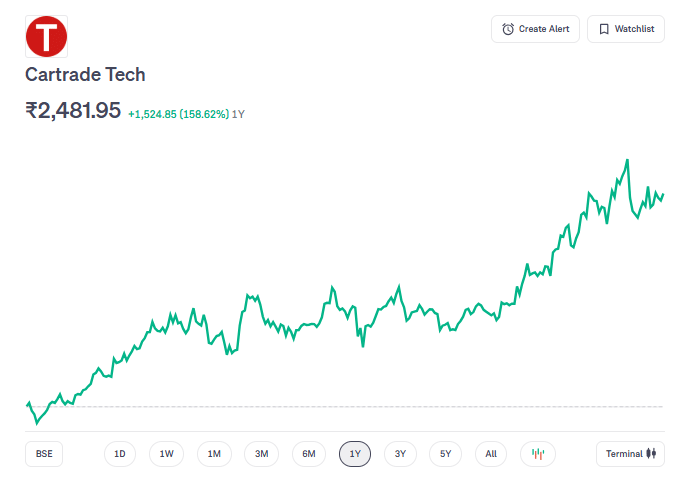This screenshot has height=488, width=688.
Task: Choose the All time range
Action: click(x=491, y=454)
